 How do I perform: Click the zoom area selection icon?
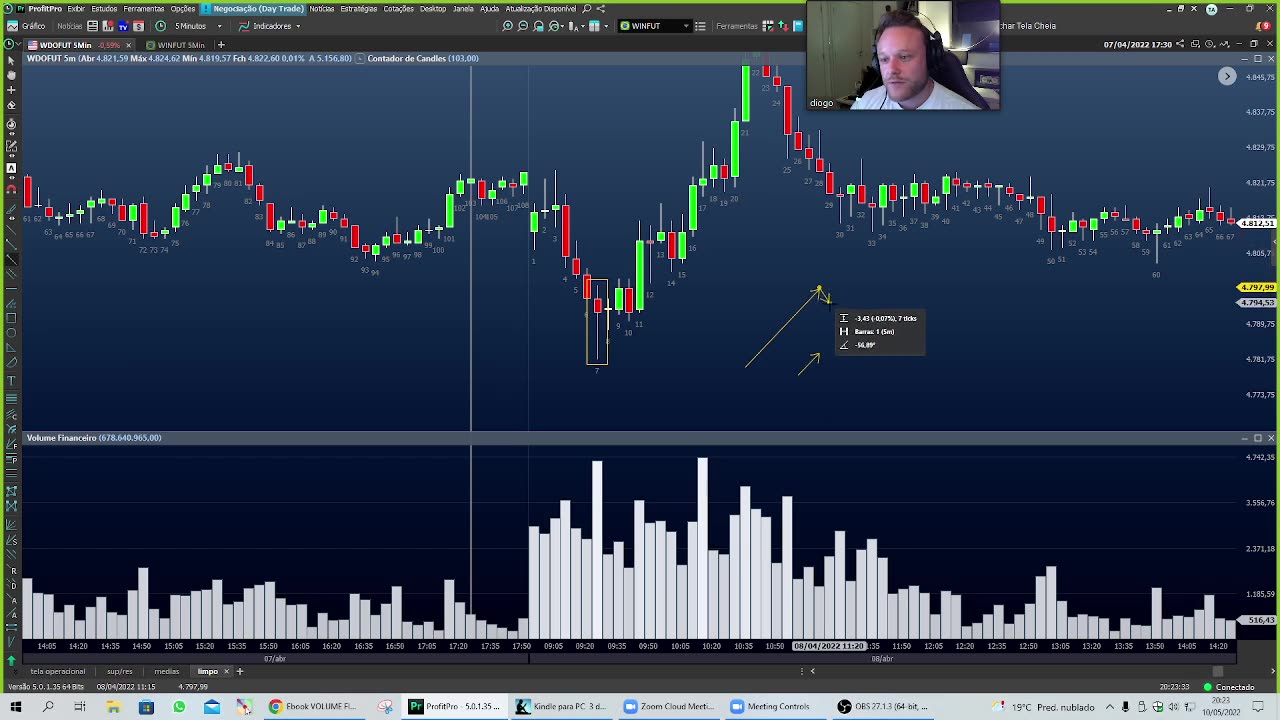tap(539, 26)
